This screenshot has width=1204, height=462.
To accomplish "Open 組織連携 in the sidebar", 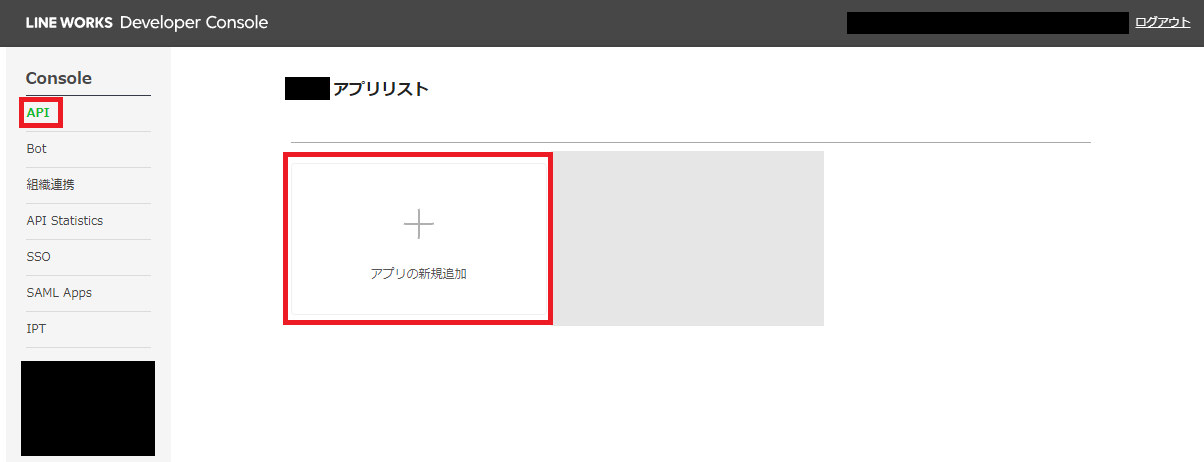I will [x=50, y=184].
